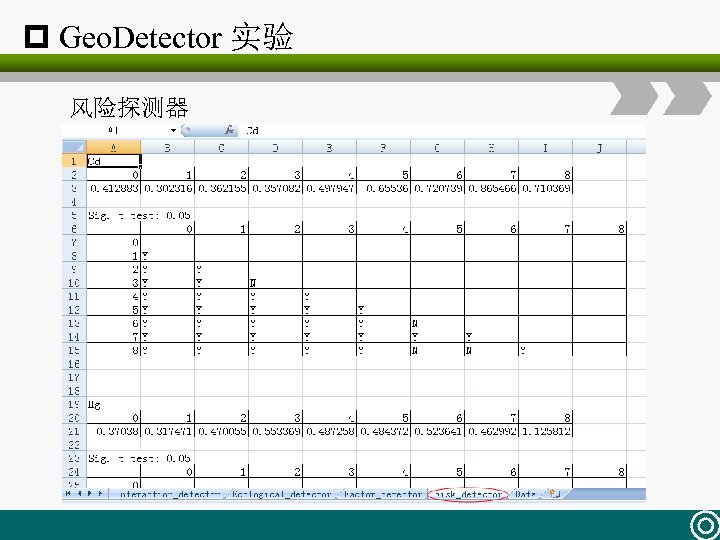Screen dimensions: 720x540
Task: Click cell A1 containing Cd
Action: tap(114, 161)
